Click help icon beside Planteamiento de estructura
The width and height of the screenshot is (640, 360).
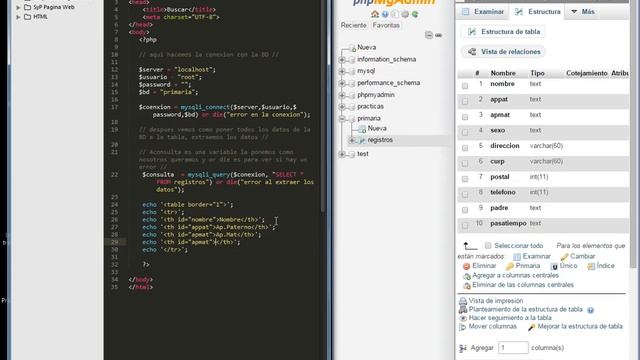590,310
